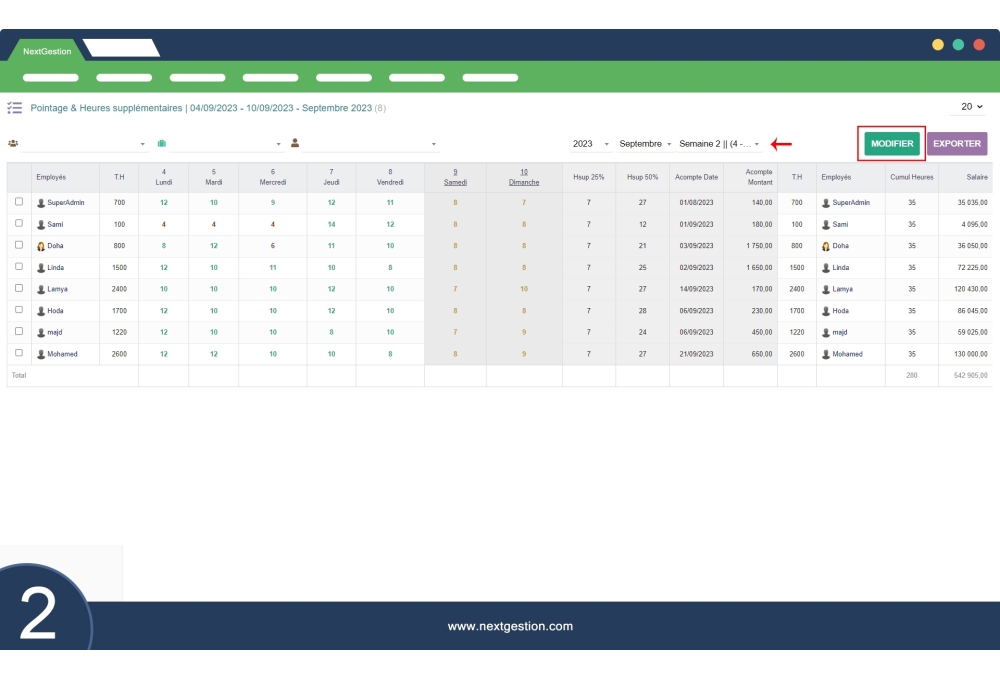Click the group filter people icon
Image resolution: width=1000 pixels, height=679 pixels.
coord(13,144)
